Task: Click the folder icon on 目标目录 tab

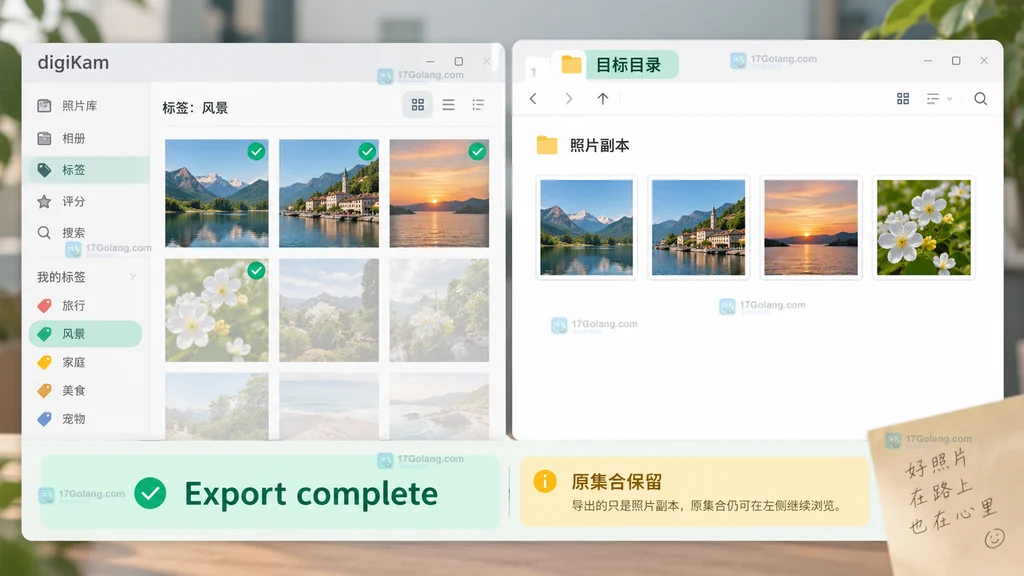Action: tap(571, 64)
